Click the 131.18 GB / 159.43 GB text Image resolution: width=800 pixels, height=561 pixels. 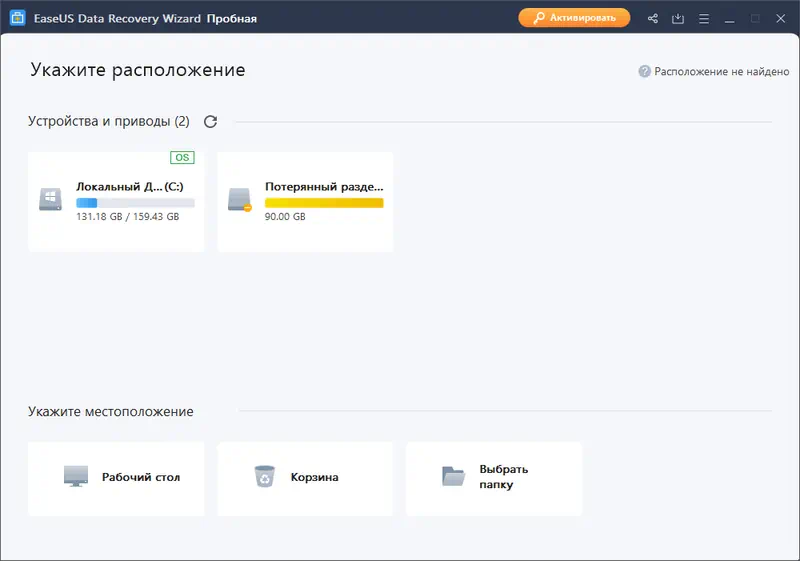pos(128,217)
